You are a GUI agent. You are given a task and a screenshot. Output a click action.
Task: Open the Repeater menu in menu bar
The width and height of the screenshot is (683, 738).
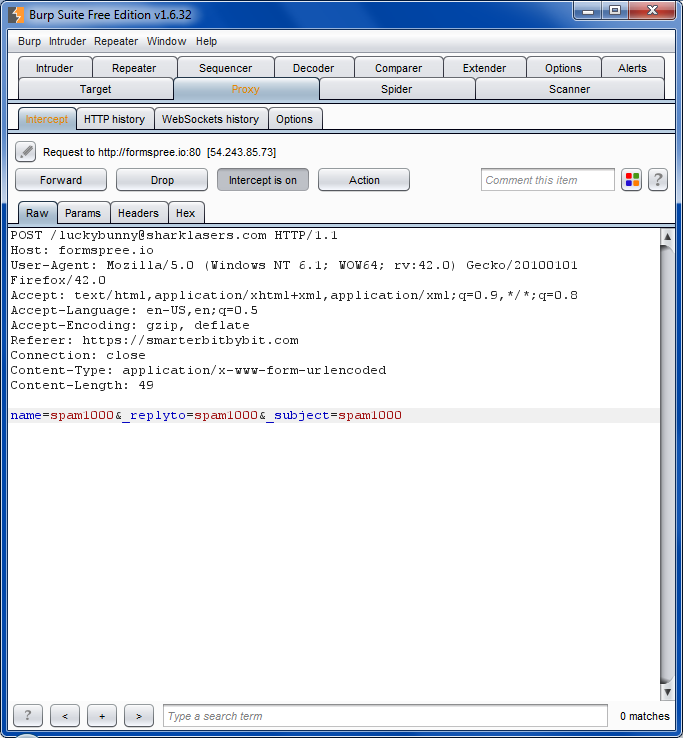pos(116,41)
